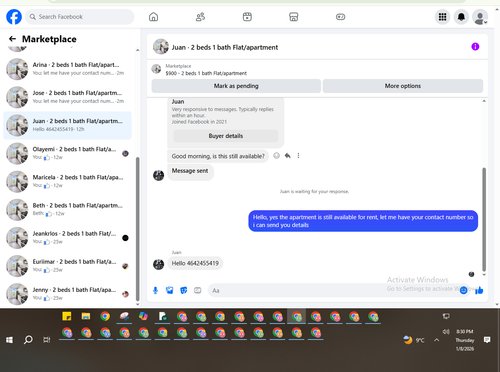Attach a file with the photo icon

(170, 290)
